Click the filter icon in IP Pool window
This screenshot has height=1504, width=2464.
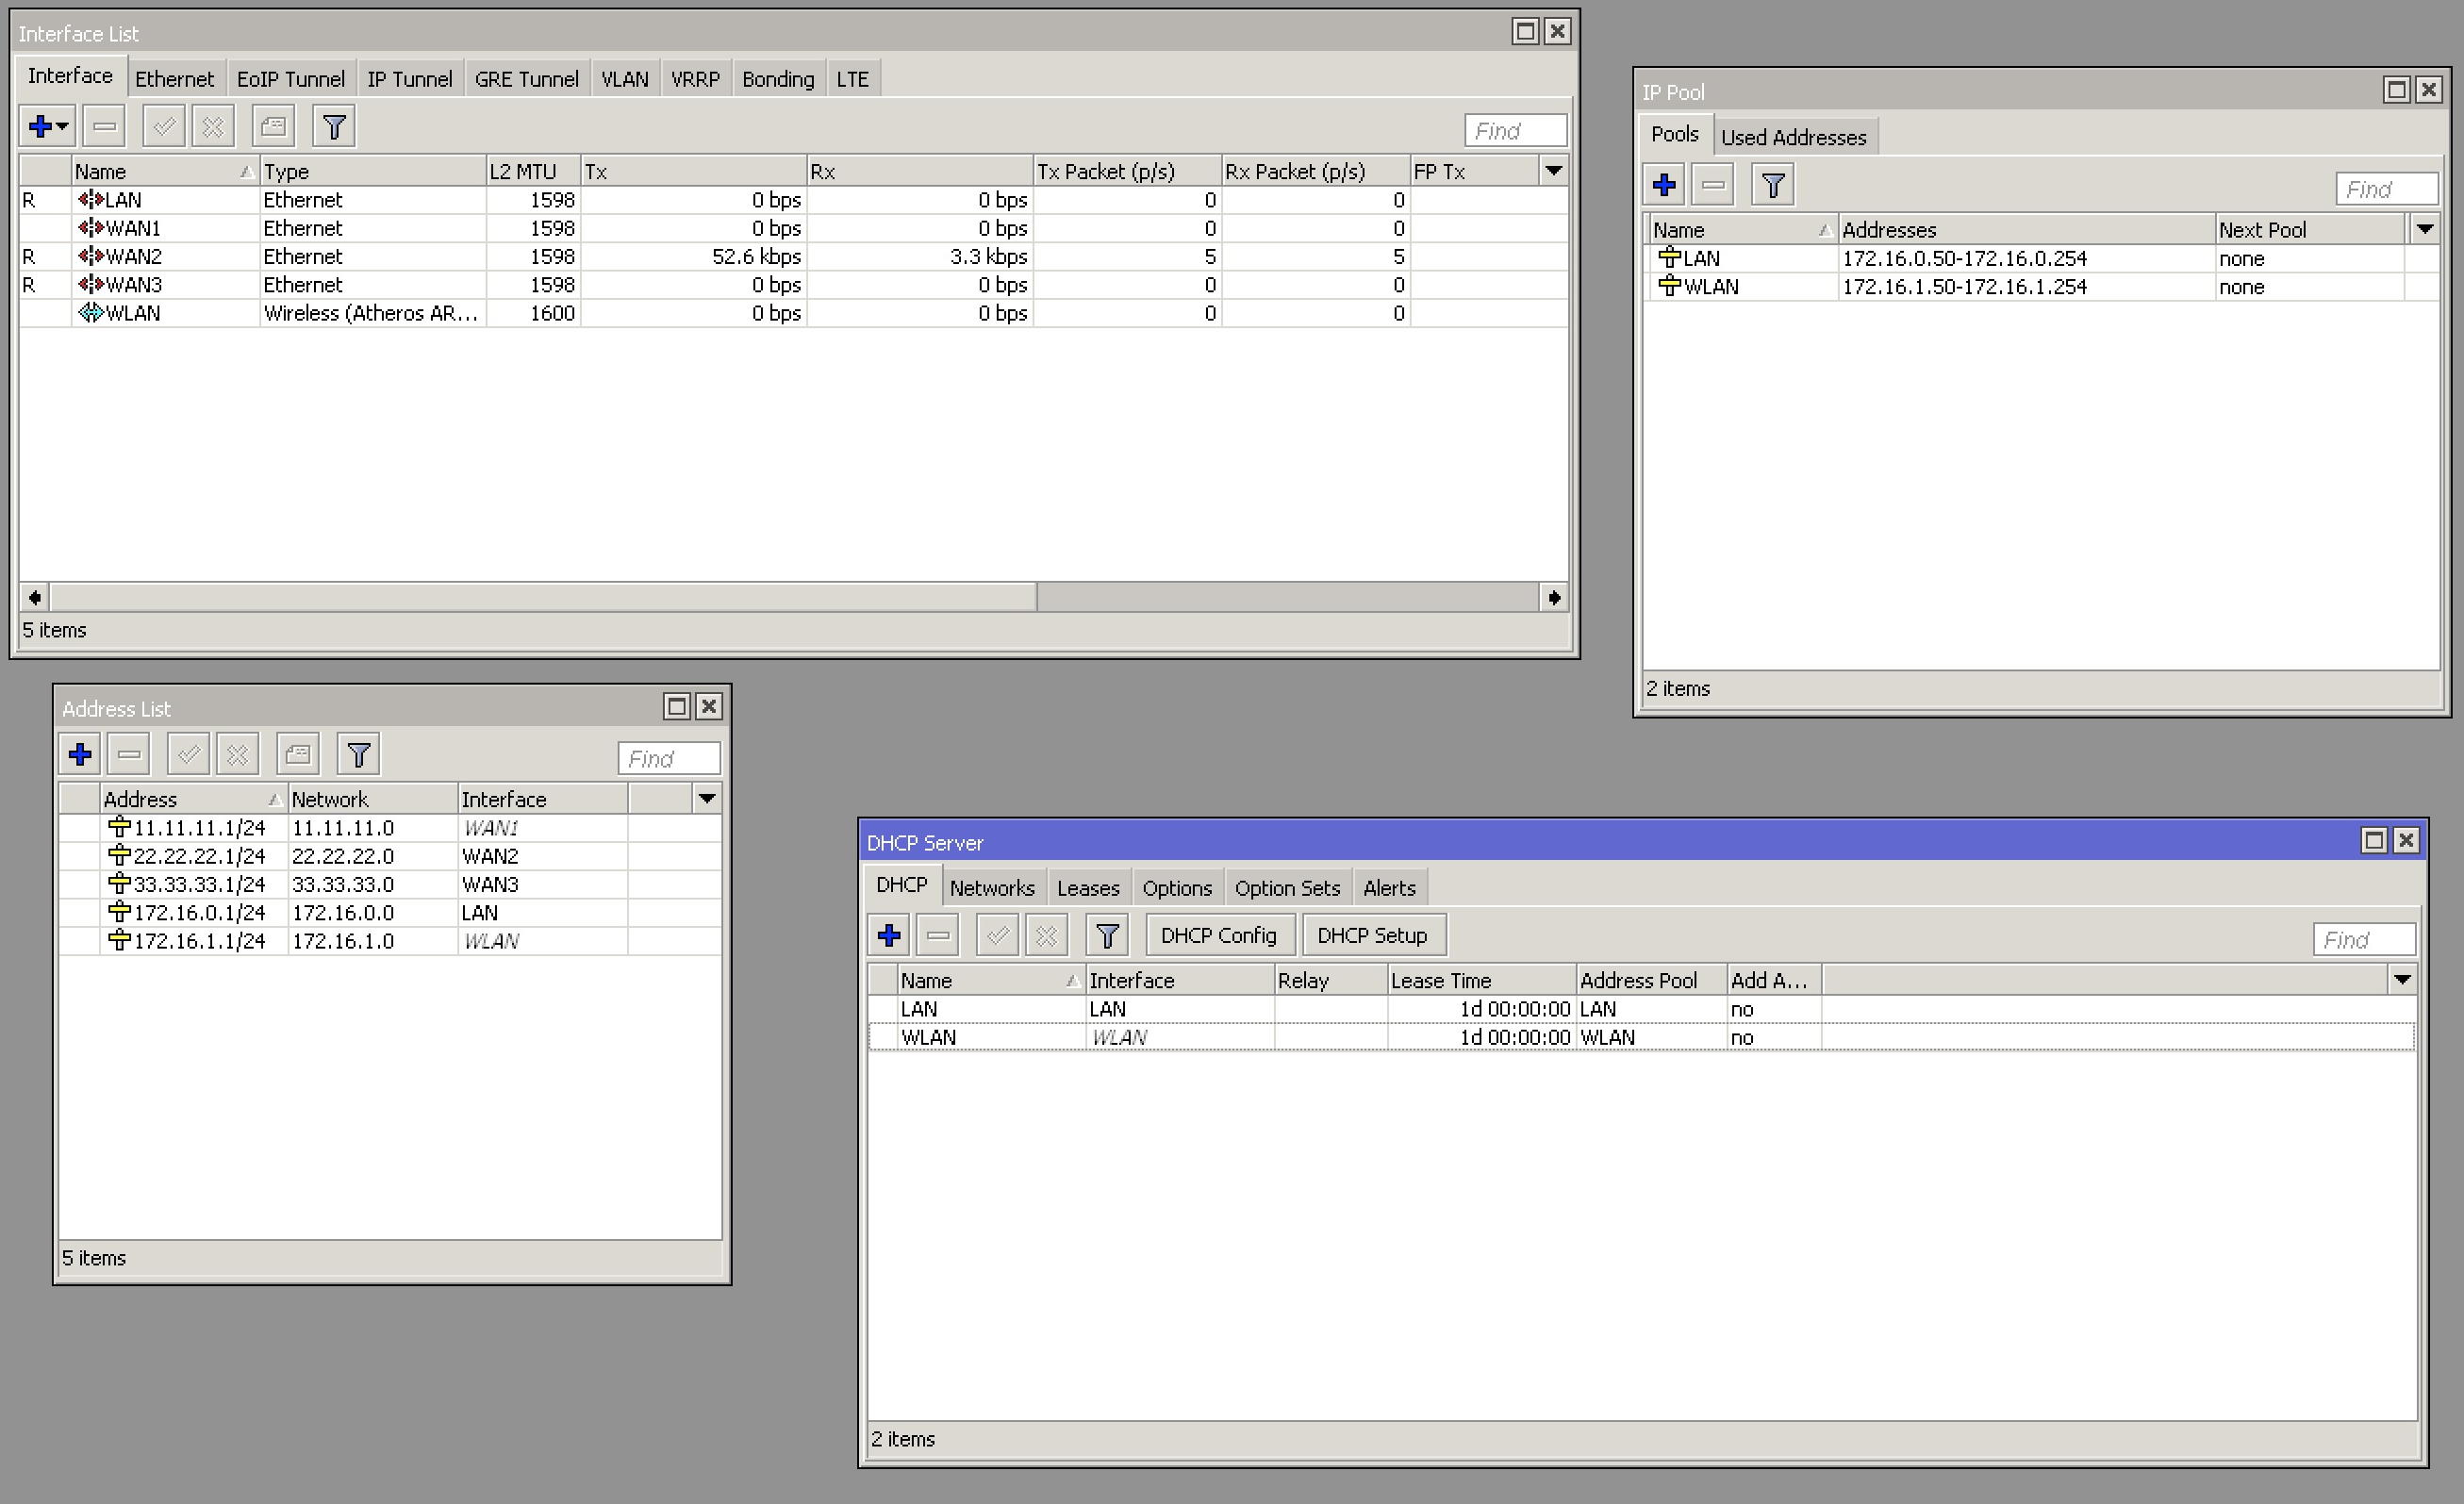(x=1773, y=185)
